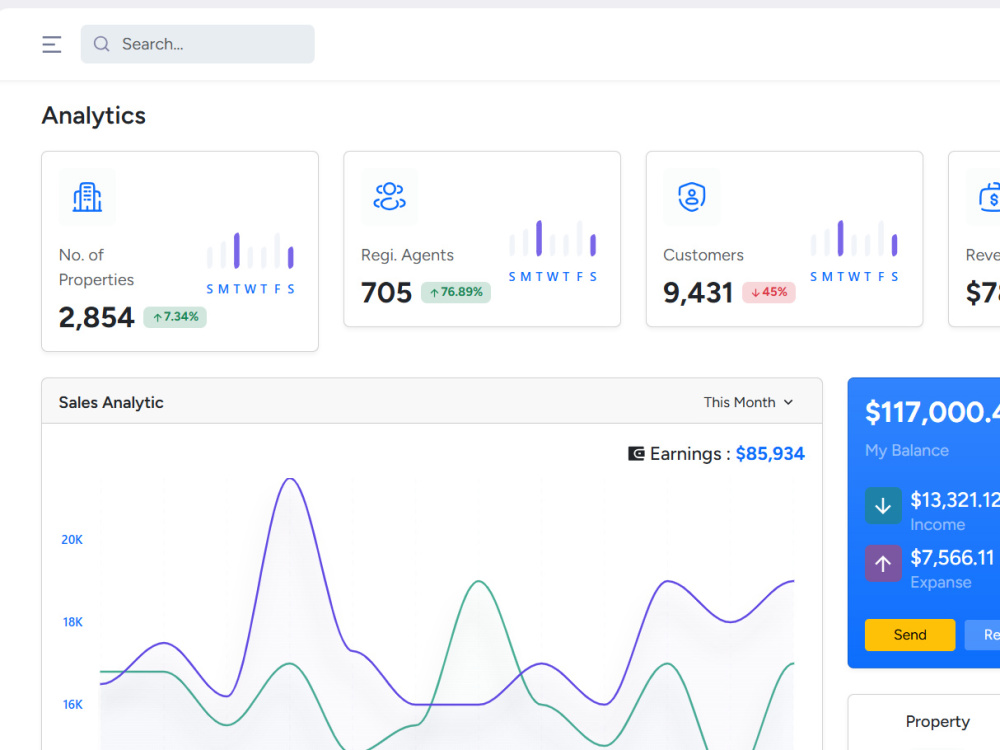The width and height of the screenshot is (1000, 750).
Task: Click the tallest purple peak of sales chart
Action: (x=290, y=480)
